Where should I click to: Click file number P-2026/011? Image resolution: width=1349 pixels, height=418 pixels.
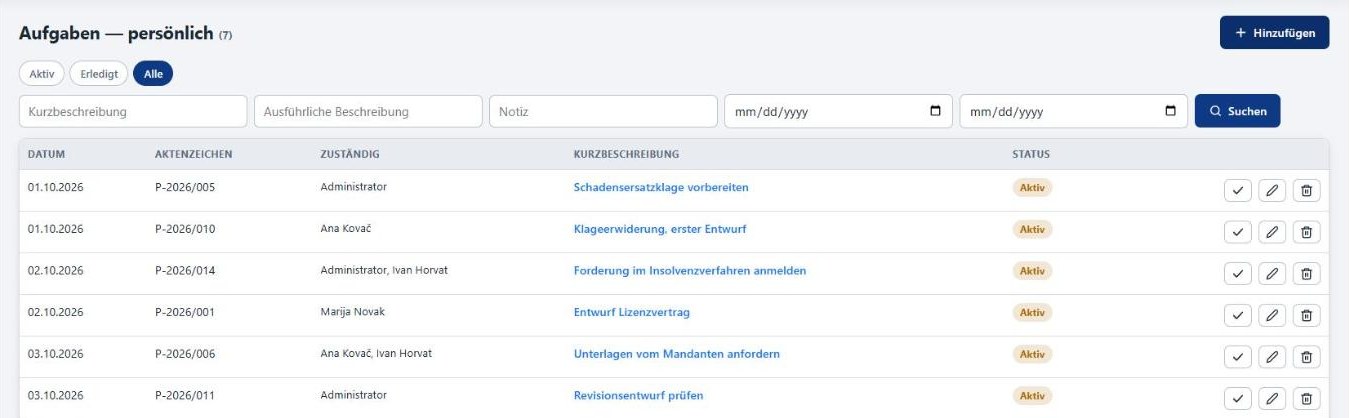pyautogui.click(x=185, y=396)
